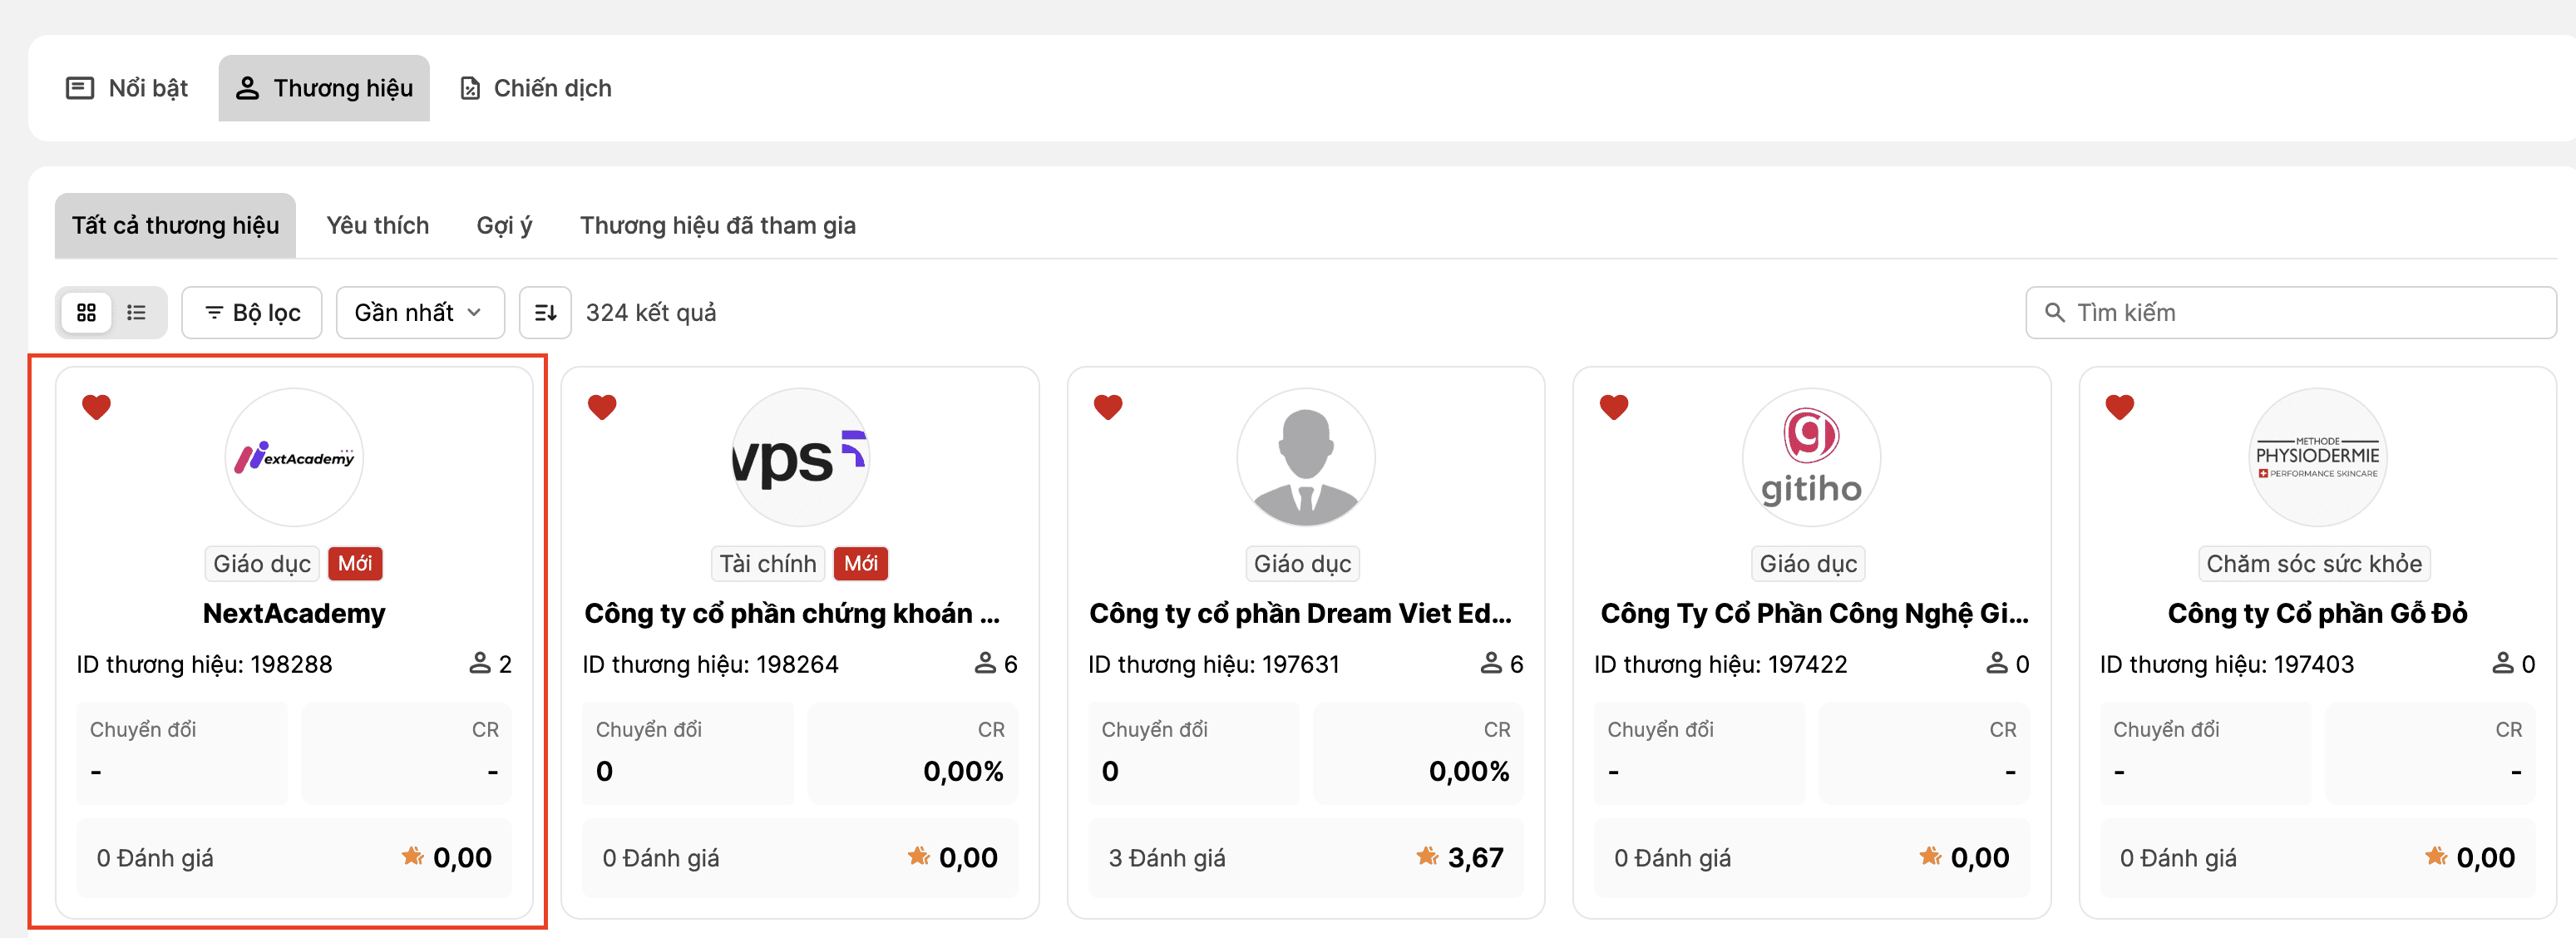The width and height of the screenshot is (2576, 938).
Task: Toggle favorite heart on VPS card
Action: (x=602, y=407)
